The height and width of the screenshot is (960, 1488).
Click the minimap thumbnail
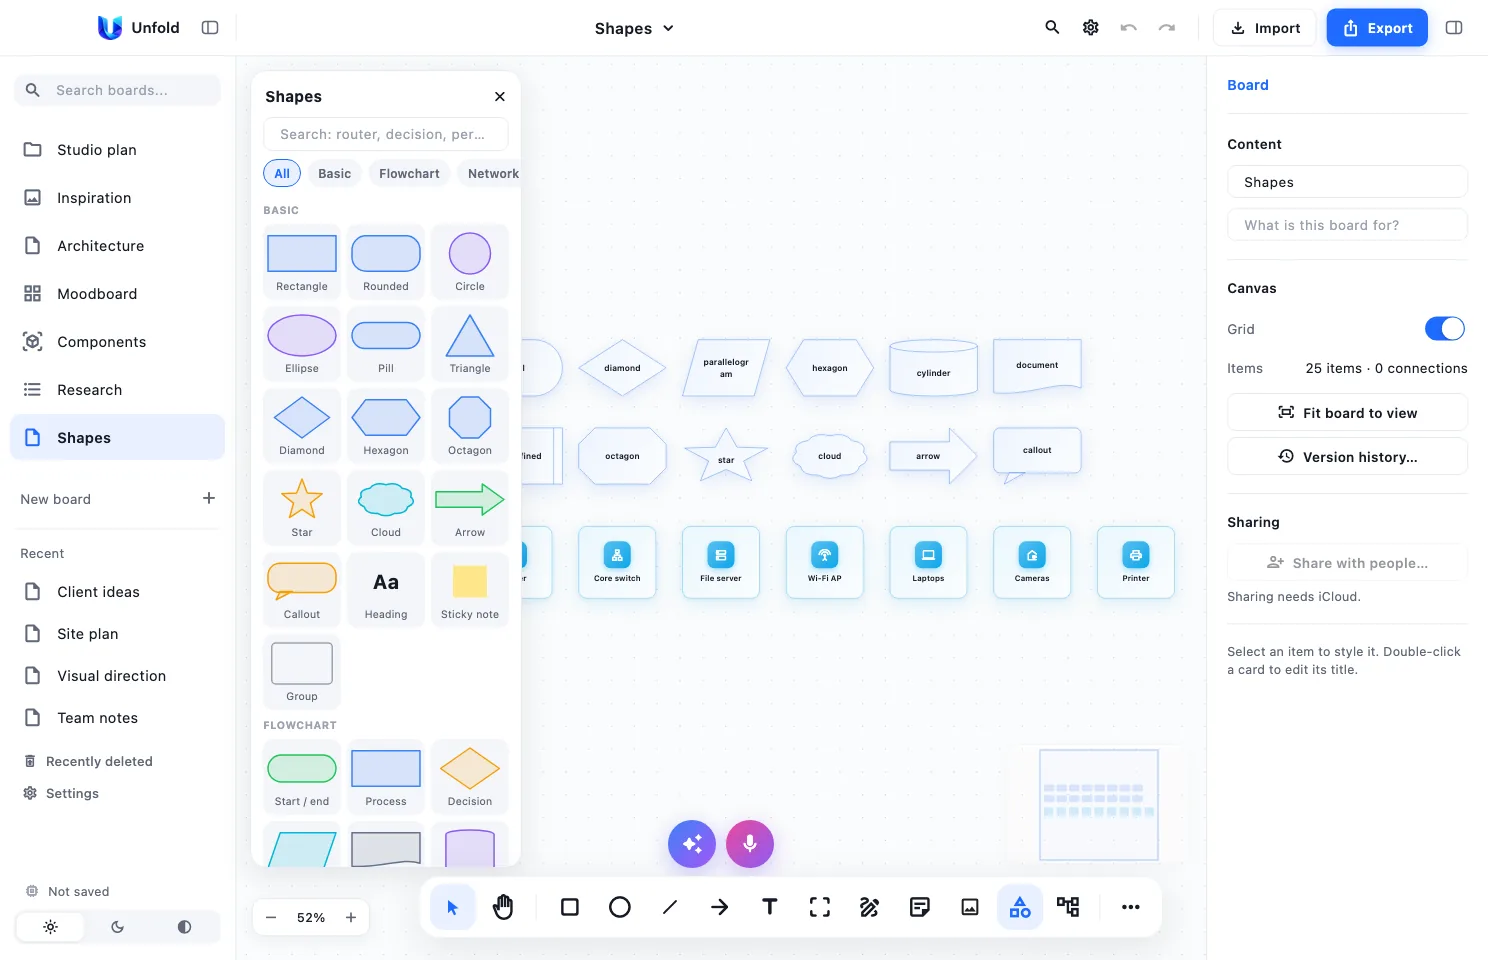pos(1099,805)
